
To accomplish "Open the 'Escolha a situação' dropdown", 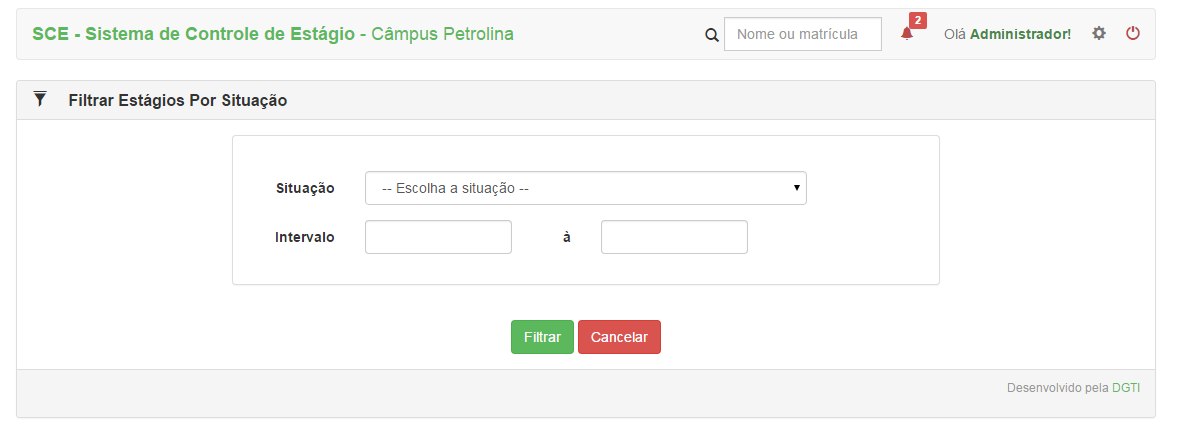I will coord(586,188).
